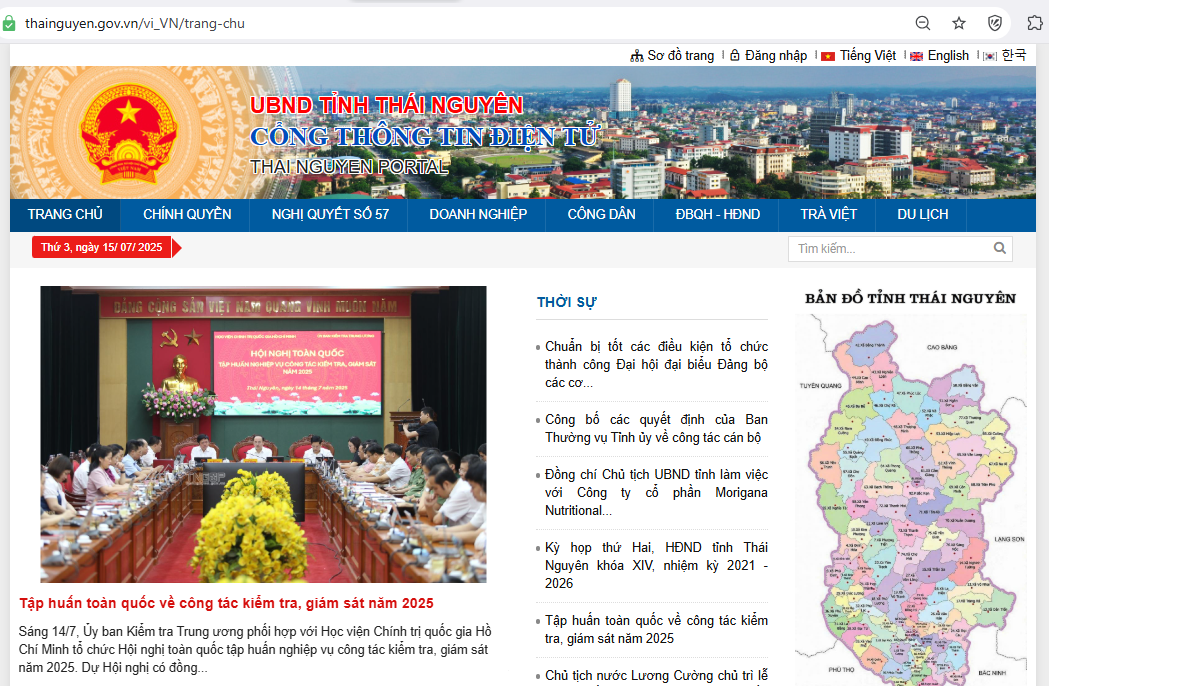This screenshot has width=1184, height=686.
Task: Click the address bar URL thainguyen.gov.vn
Action: click(x=134, y=23)
